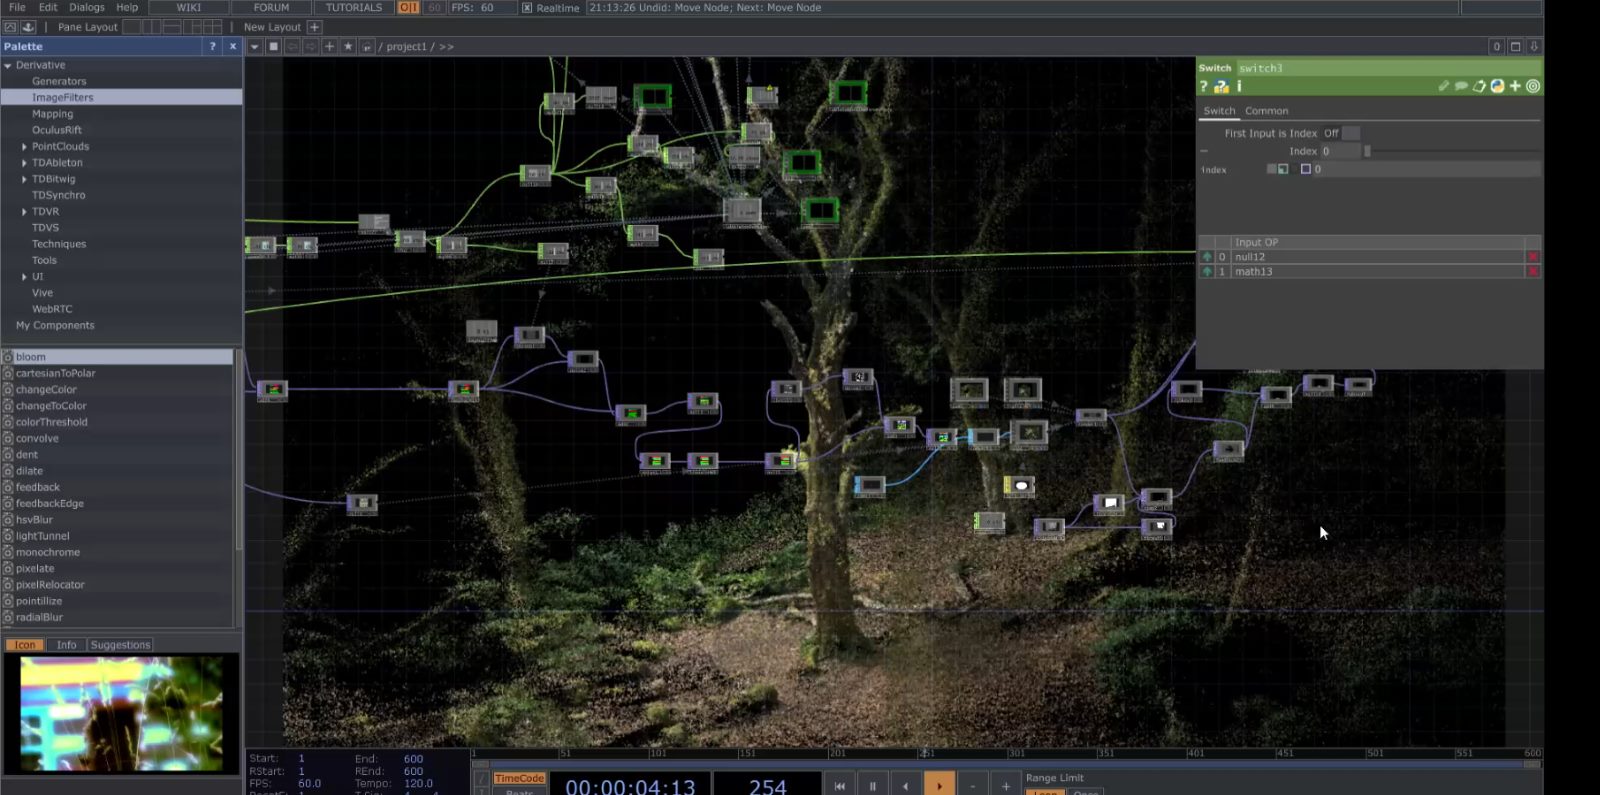Close the Palette pane with X

click(233, 47)
